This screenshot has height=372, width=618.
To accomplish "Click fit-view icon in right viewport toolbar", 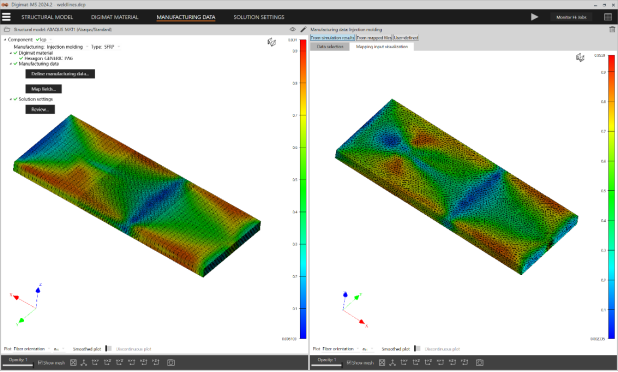I will (x=382, y=363).
